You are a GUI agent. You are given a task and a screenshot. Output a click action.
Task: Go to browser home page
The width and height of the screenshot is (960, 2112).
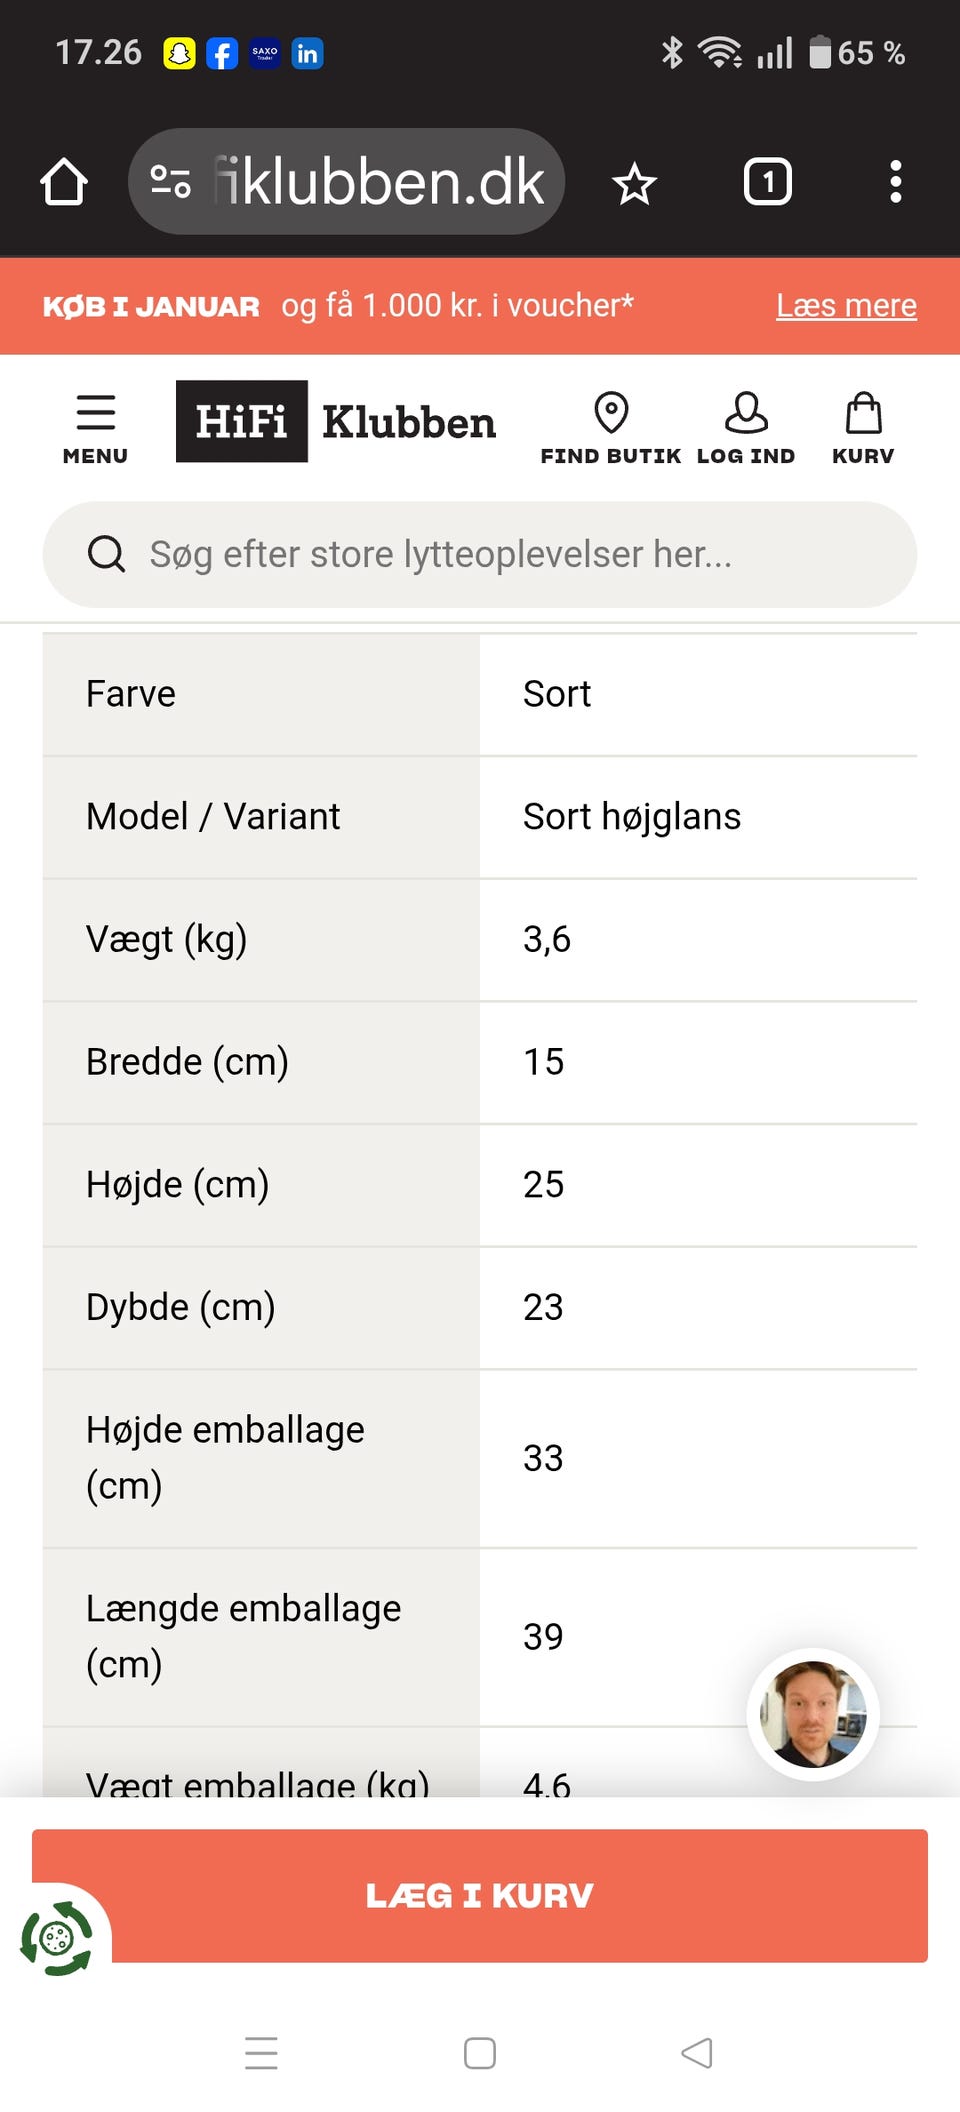click(x=64, y=182)
